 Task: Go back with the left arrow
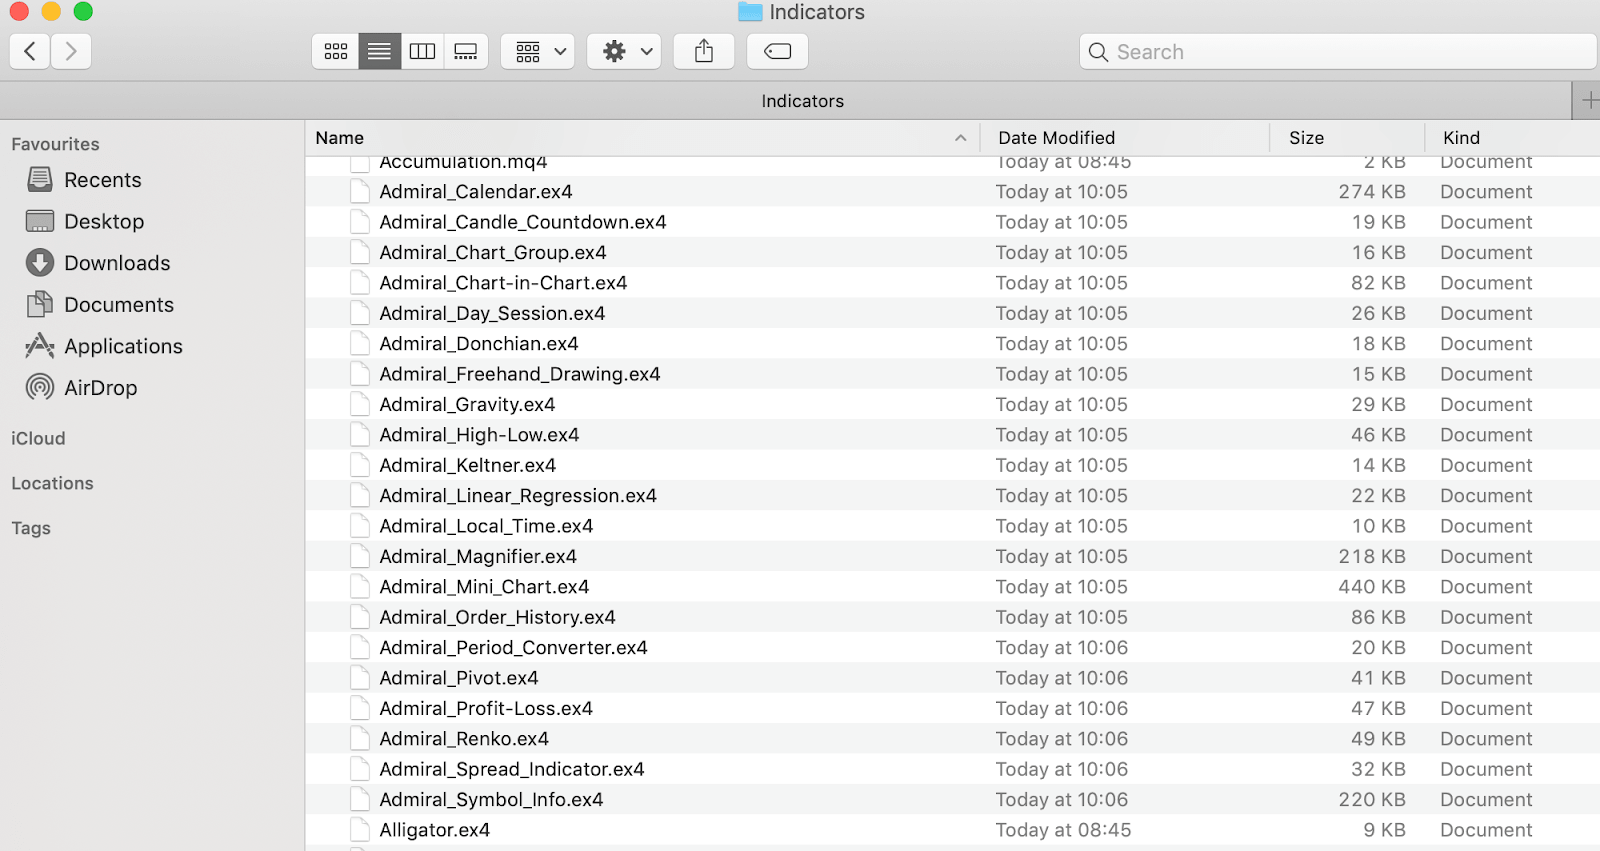pos(30,51)
